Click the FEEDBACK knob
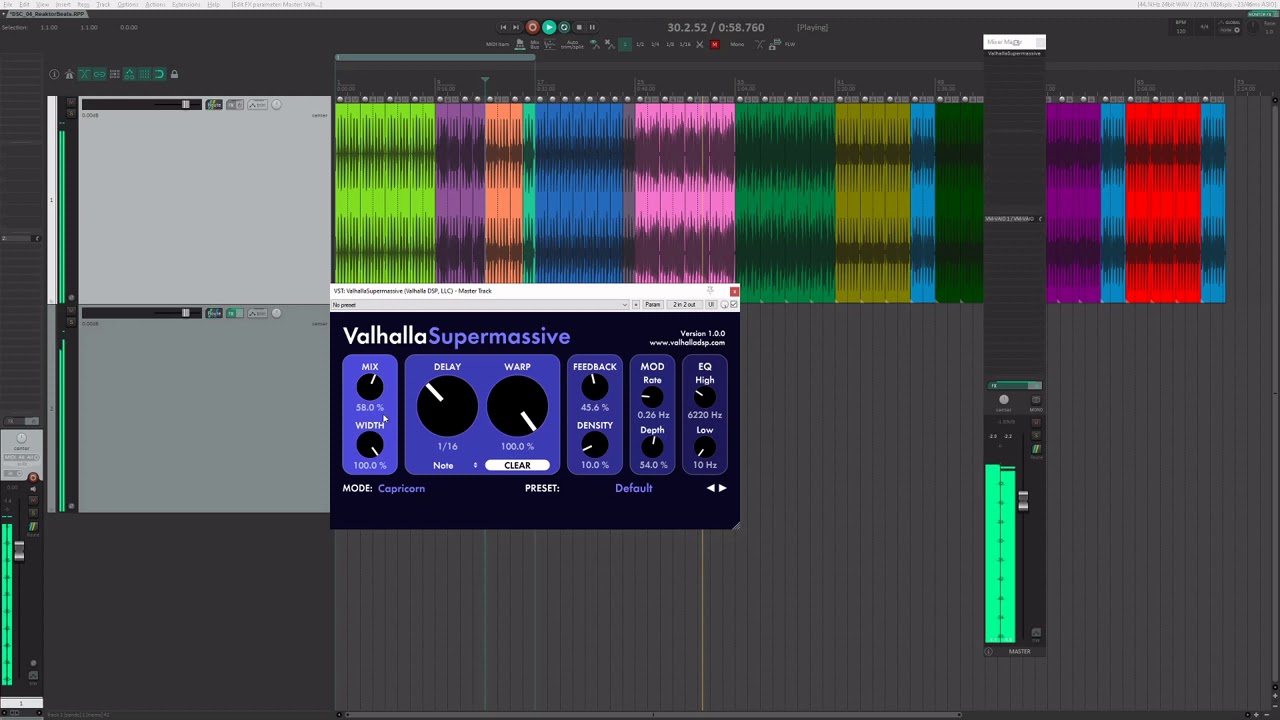The image size is (1280, 720). coord(594,387)
